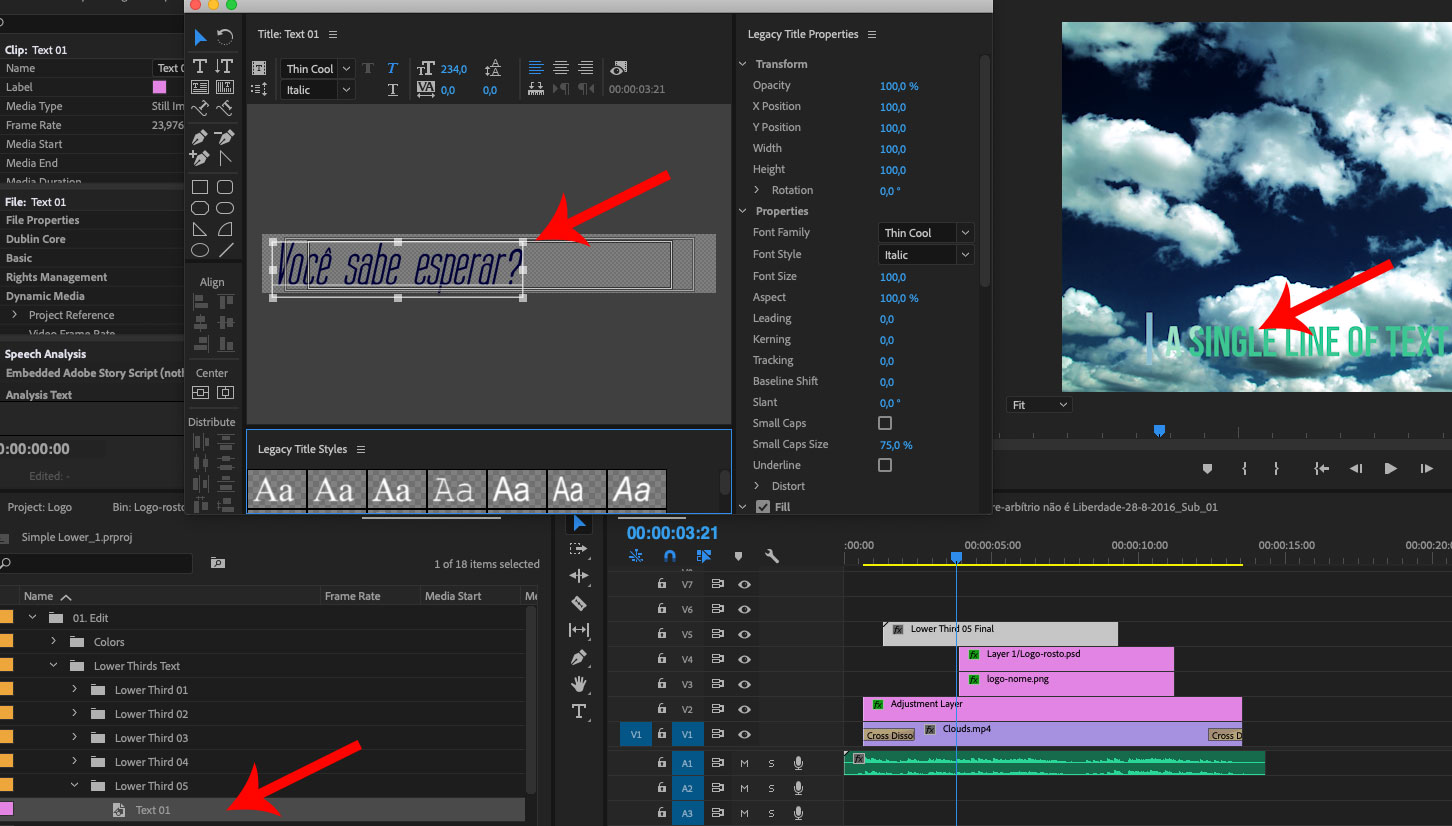Click the timeline playhead on the ruler
The height and width of the screenshot is (826, 1452).
click(956, 556)
